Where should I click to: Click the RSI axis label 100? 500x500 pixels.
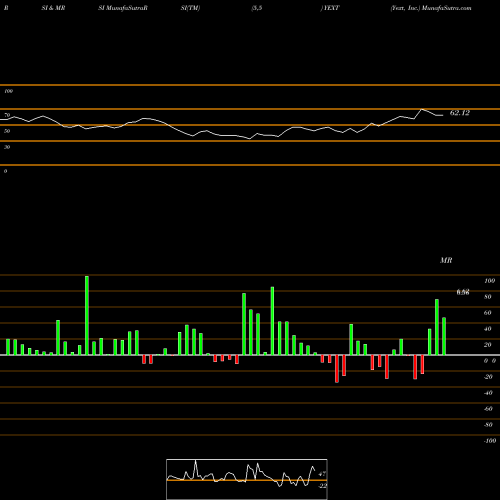click(8, 91)
